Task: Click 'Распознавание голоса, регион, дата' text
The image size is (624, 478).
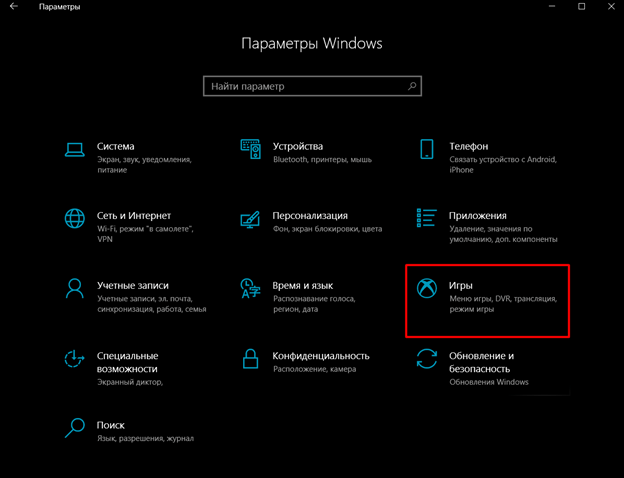Action: [314, 304]
